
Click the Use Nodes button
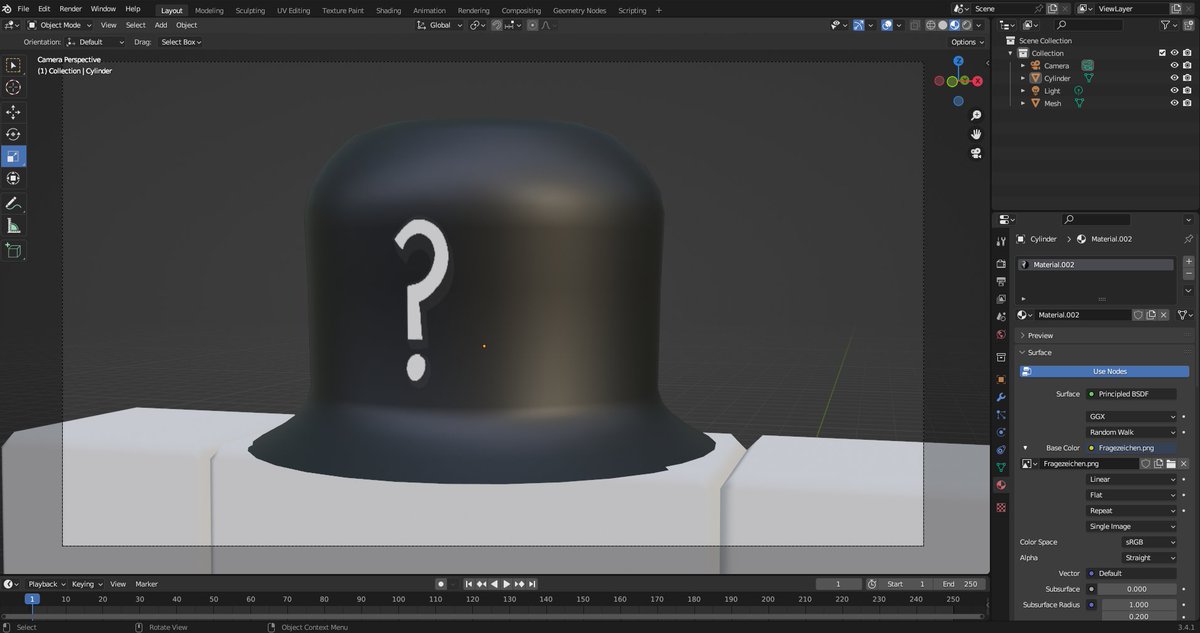pyautogui.click(x=1104, y=371)
